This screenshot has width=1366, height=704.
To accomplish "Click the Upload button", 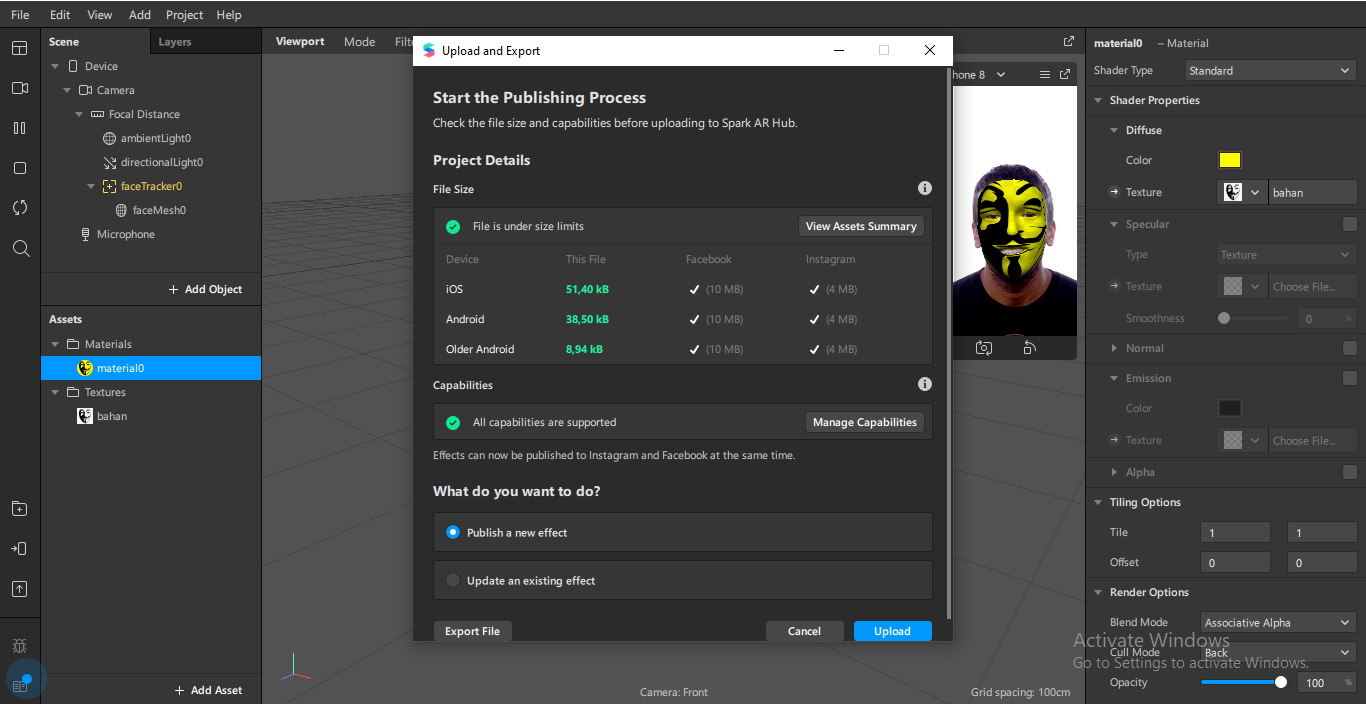I will point(892,631).
